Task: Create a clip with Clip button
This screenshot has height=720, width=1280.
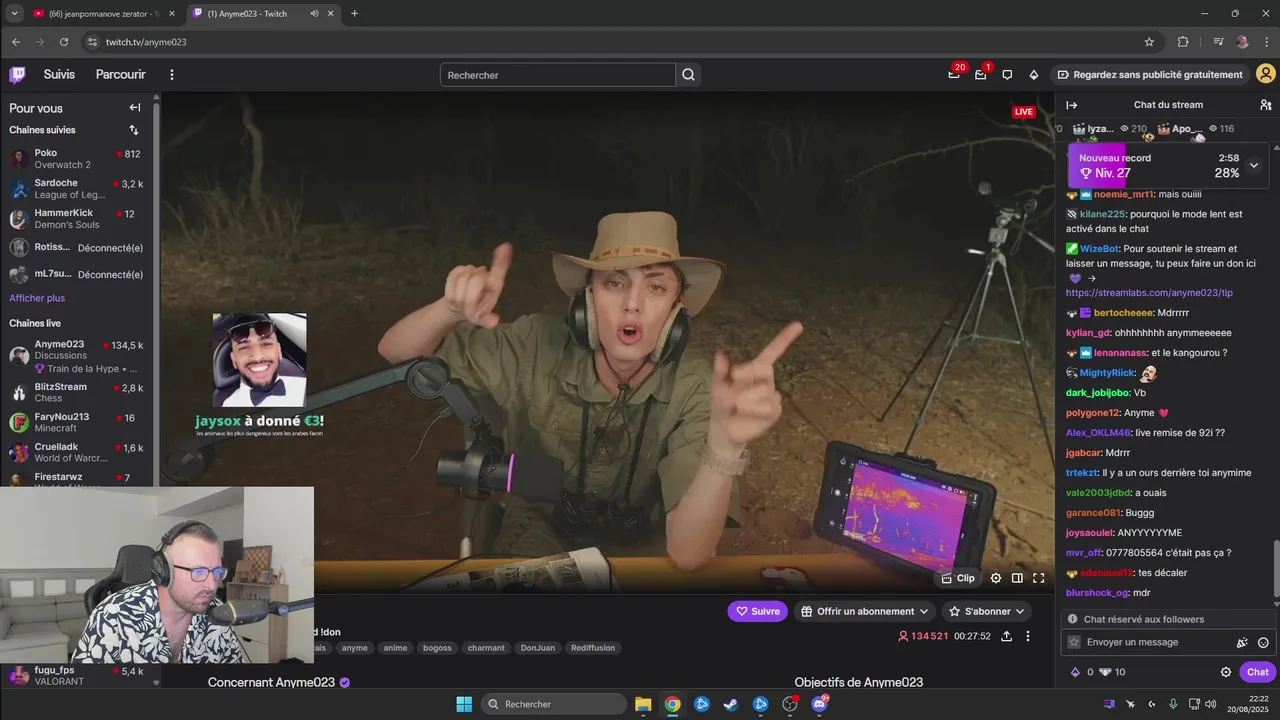Action: (x=958, y=578)
